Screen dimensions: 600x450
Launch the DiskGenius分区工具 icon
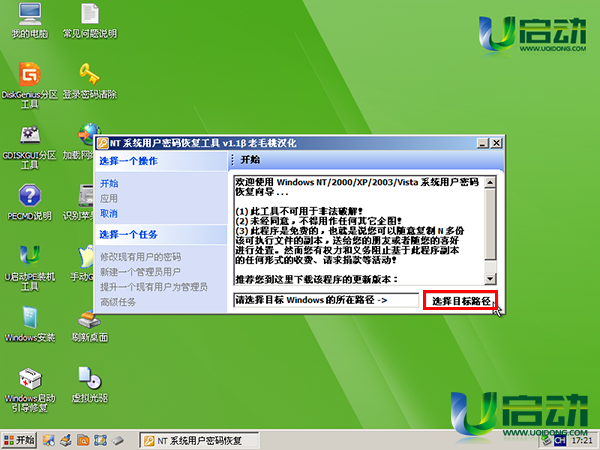(x=30, y=85)
